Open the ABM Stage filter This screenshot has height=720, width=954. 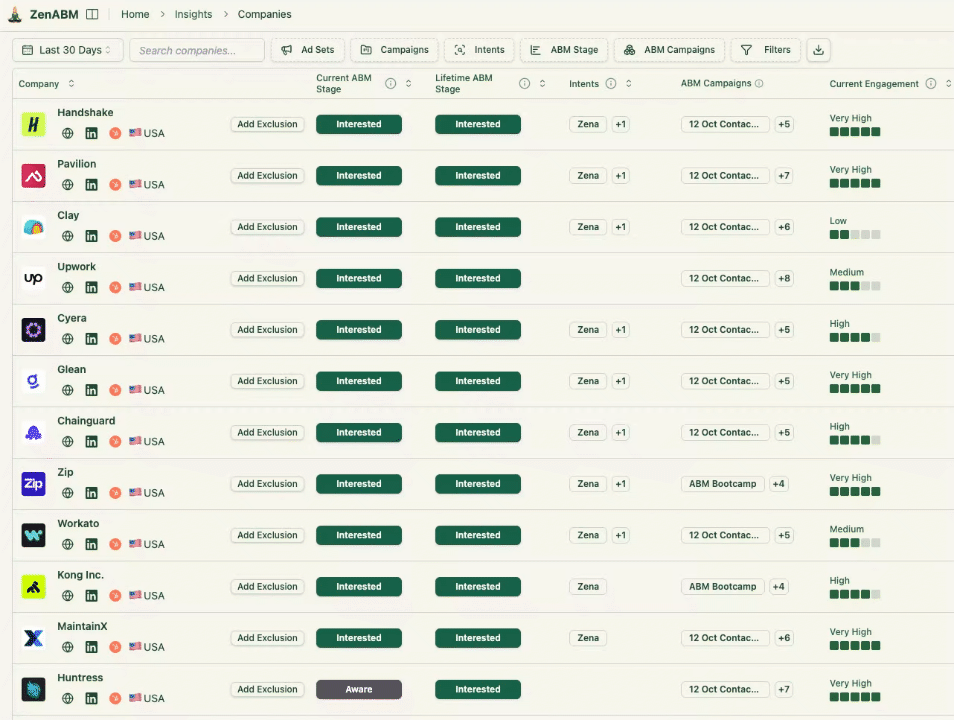click(564, 50)
